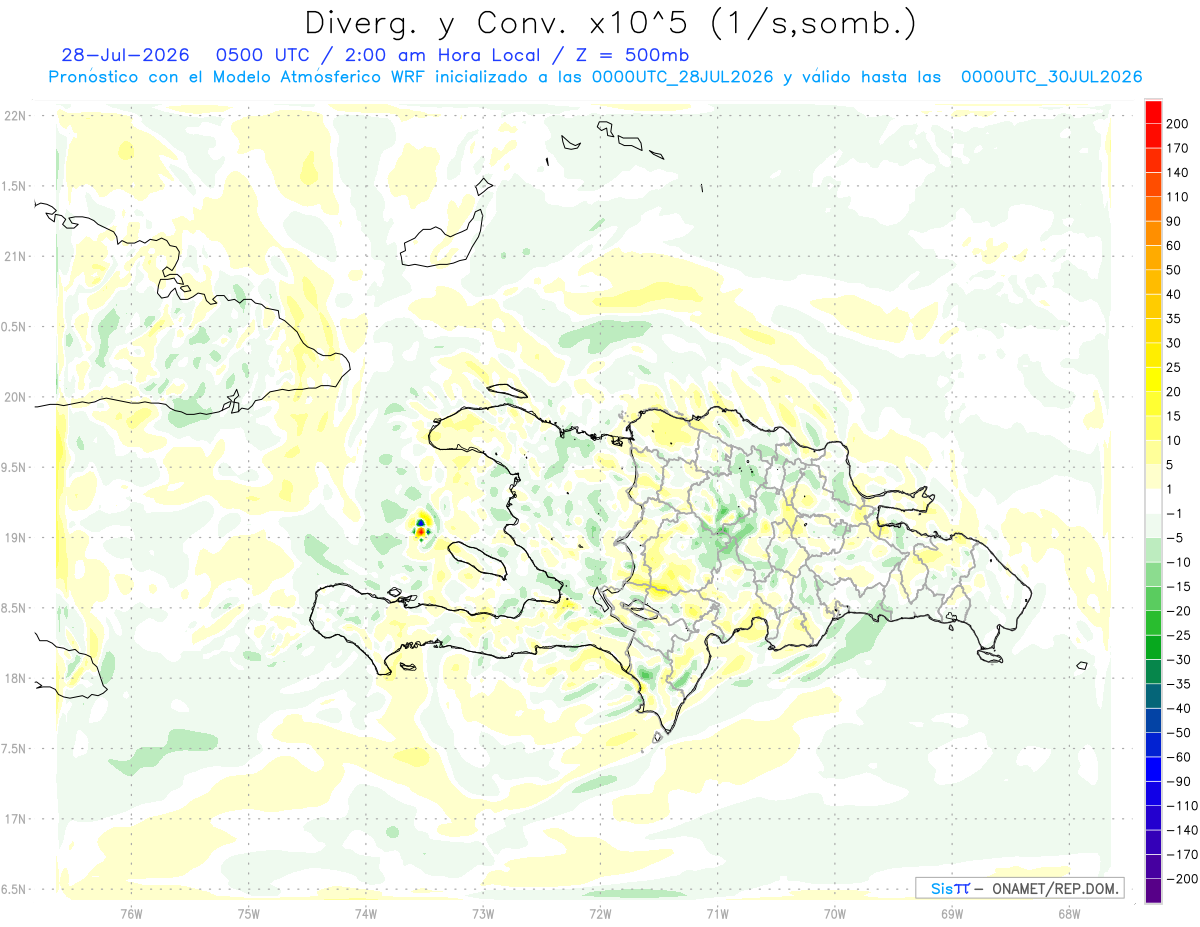Click the "70W" longitude label
This screenshot has height=927, width=1200.
click(835, 913)
